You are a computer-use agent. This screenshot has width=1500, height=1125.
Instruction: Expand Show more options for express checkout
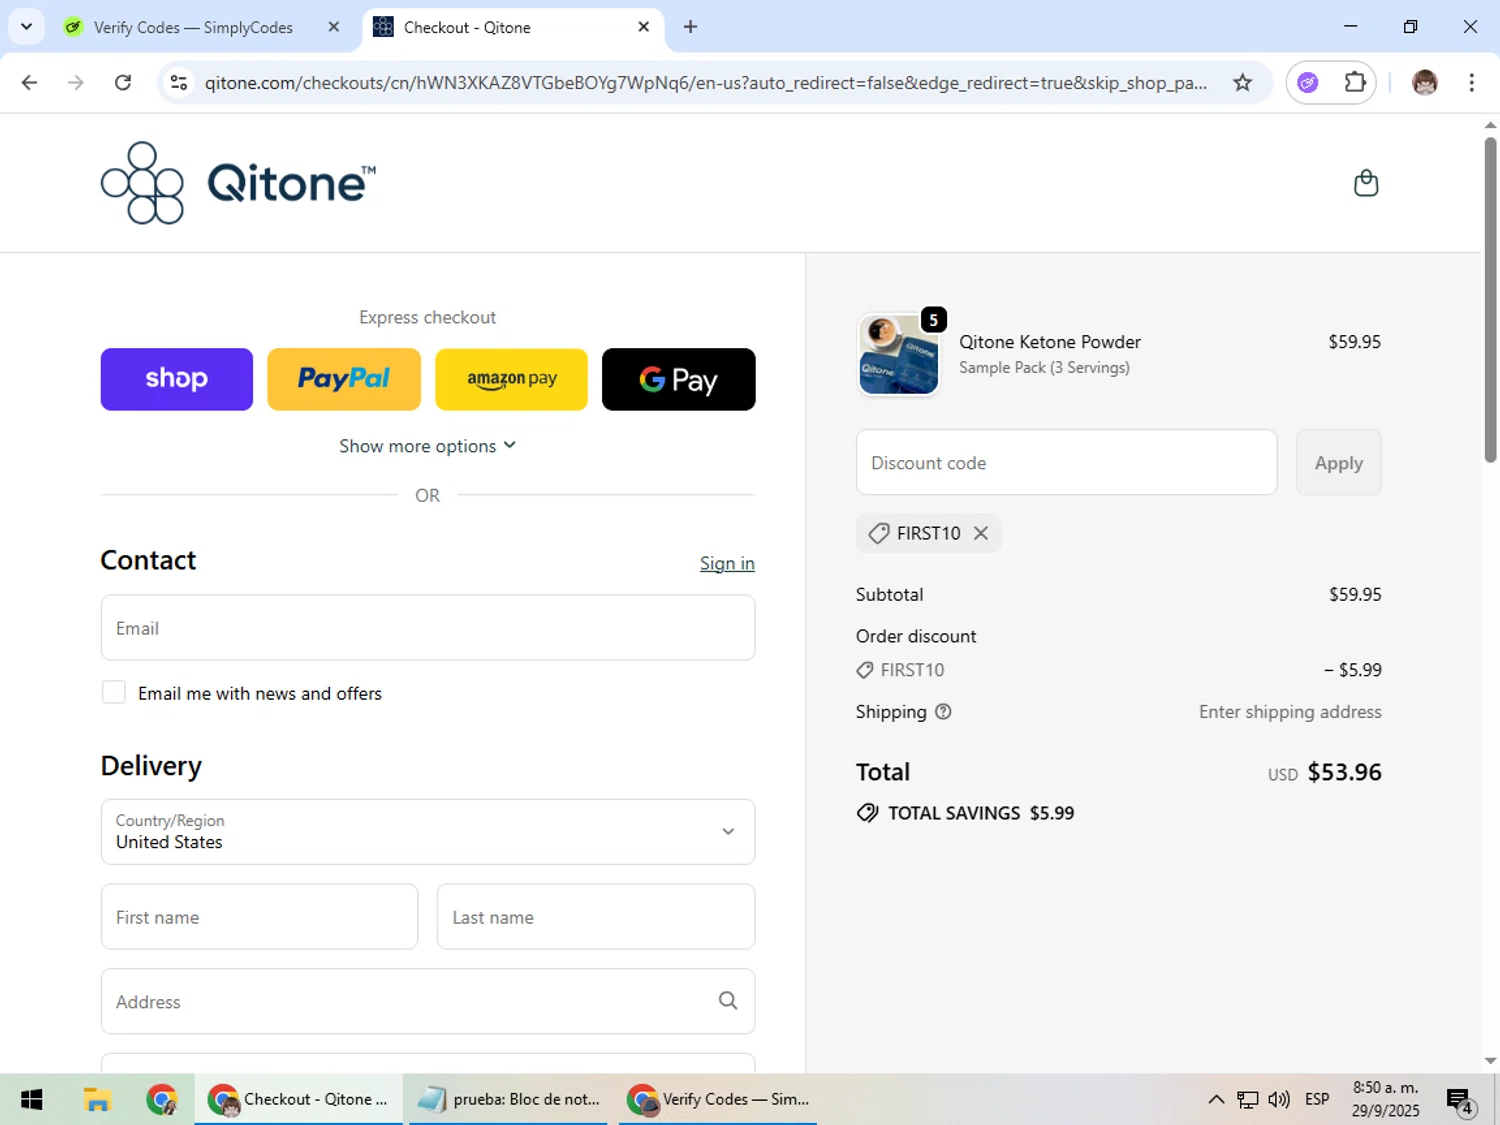[427, 446]
